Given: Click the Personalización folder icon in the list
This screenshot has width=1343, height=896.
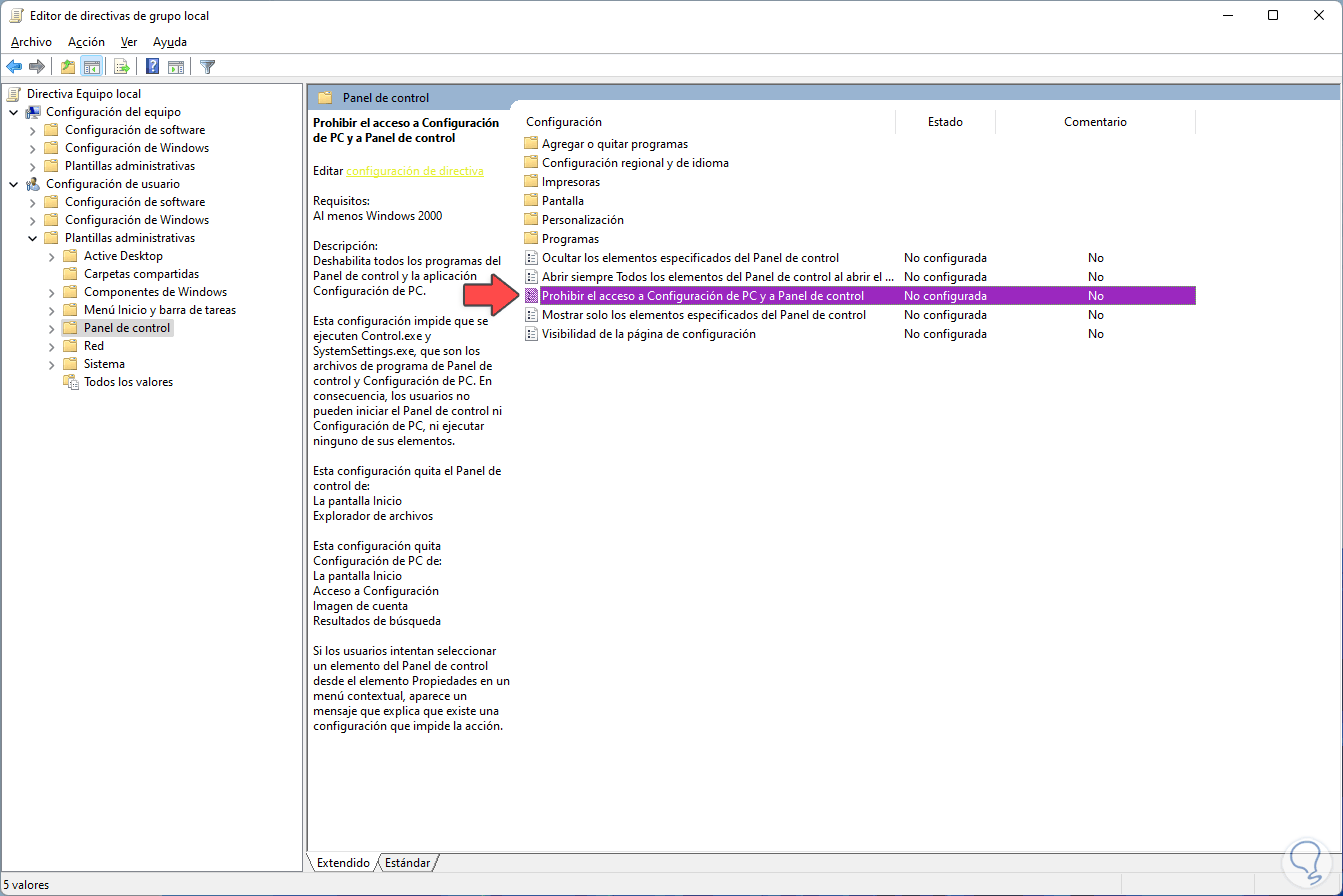Looking at the screenshot, I should [531, 220].
